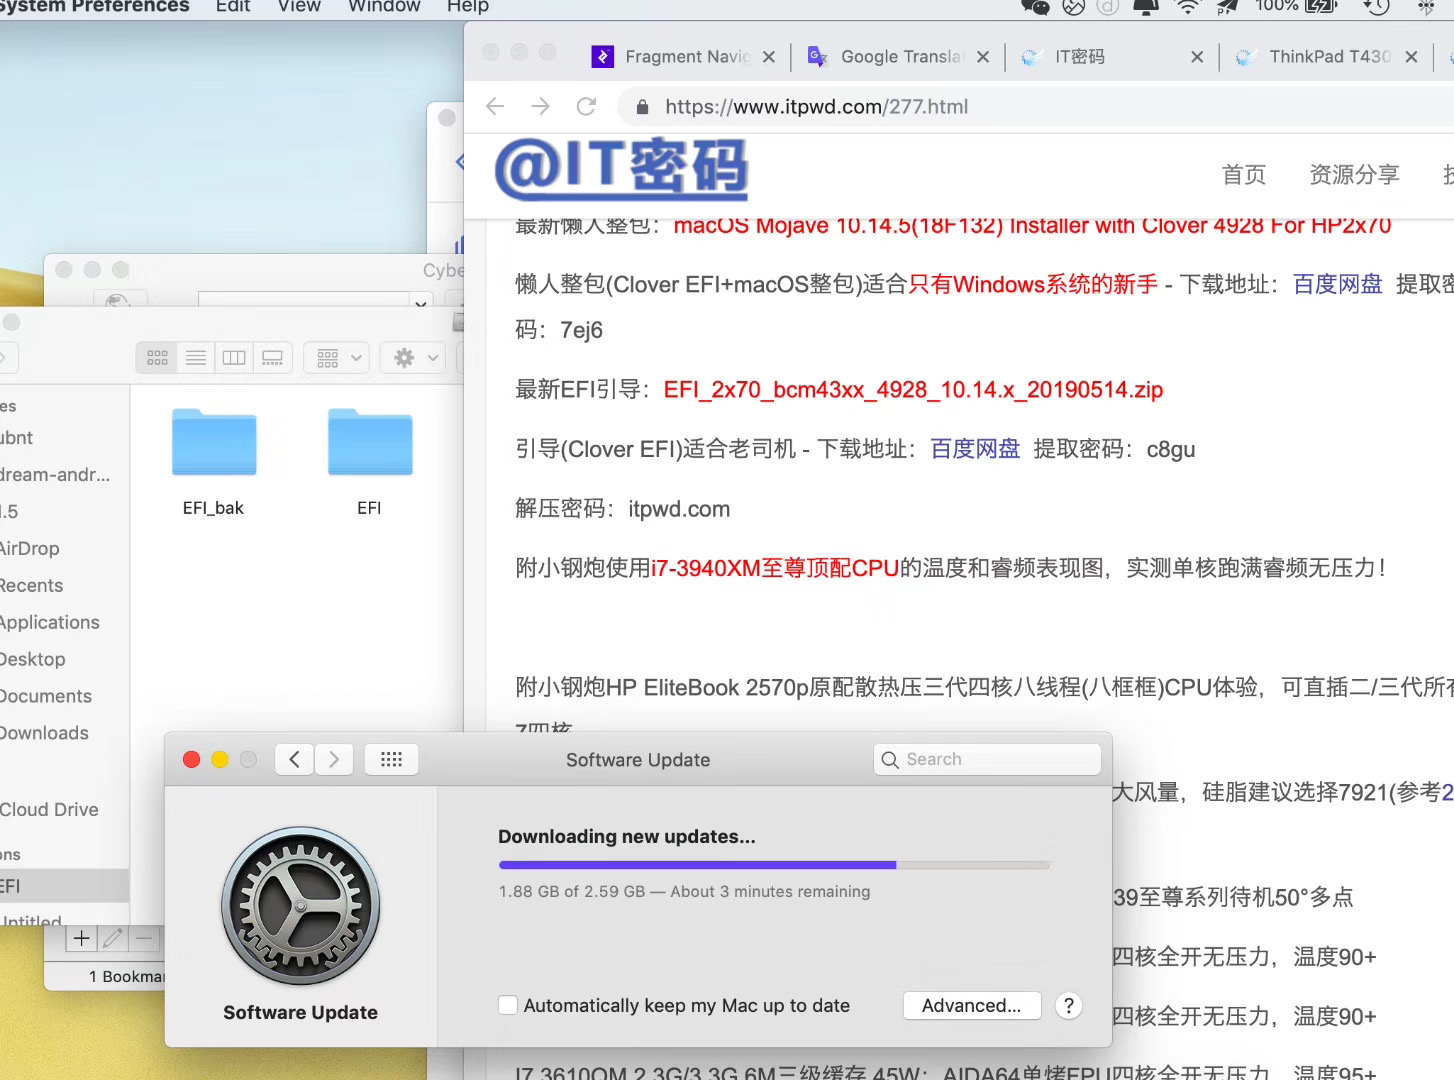Open the Edit menu
1454x1080 pixels.
point(233,6)
